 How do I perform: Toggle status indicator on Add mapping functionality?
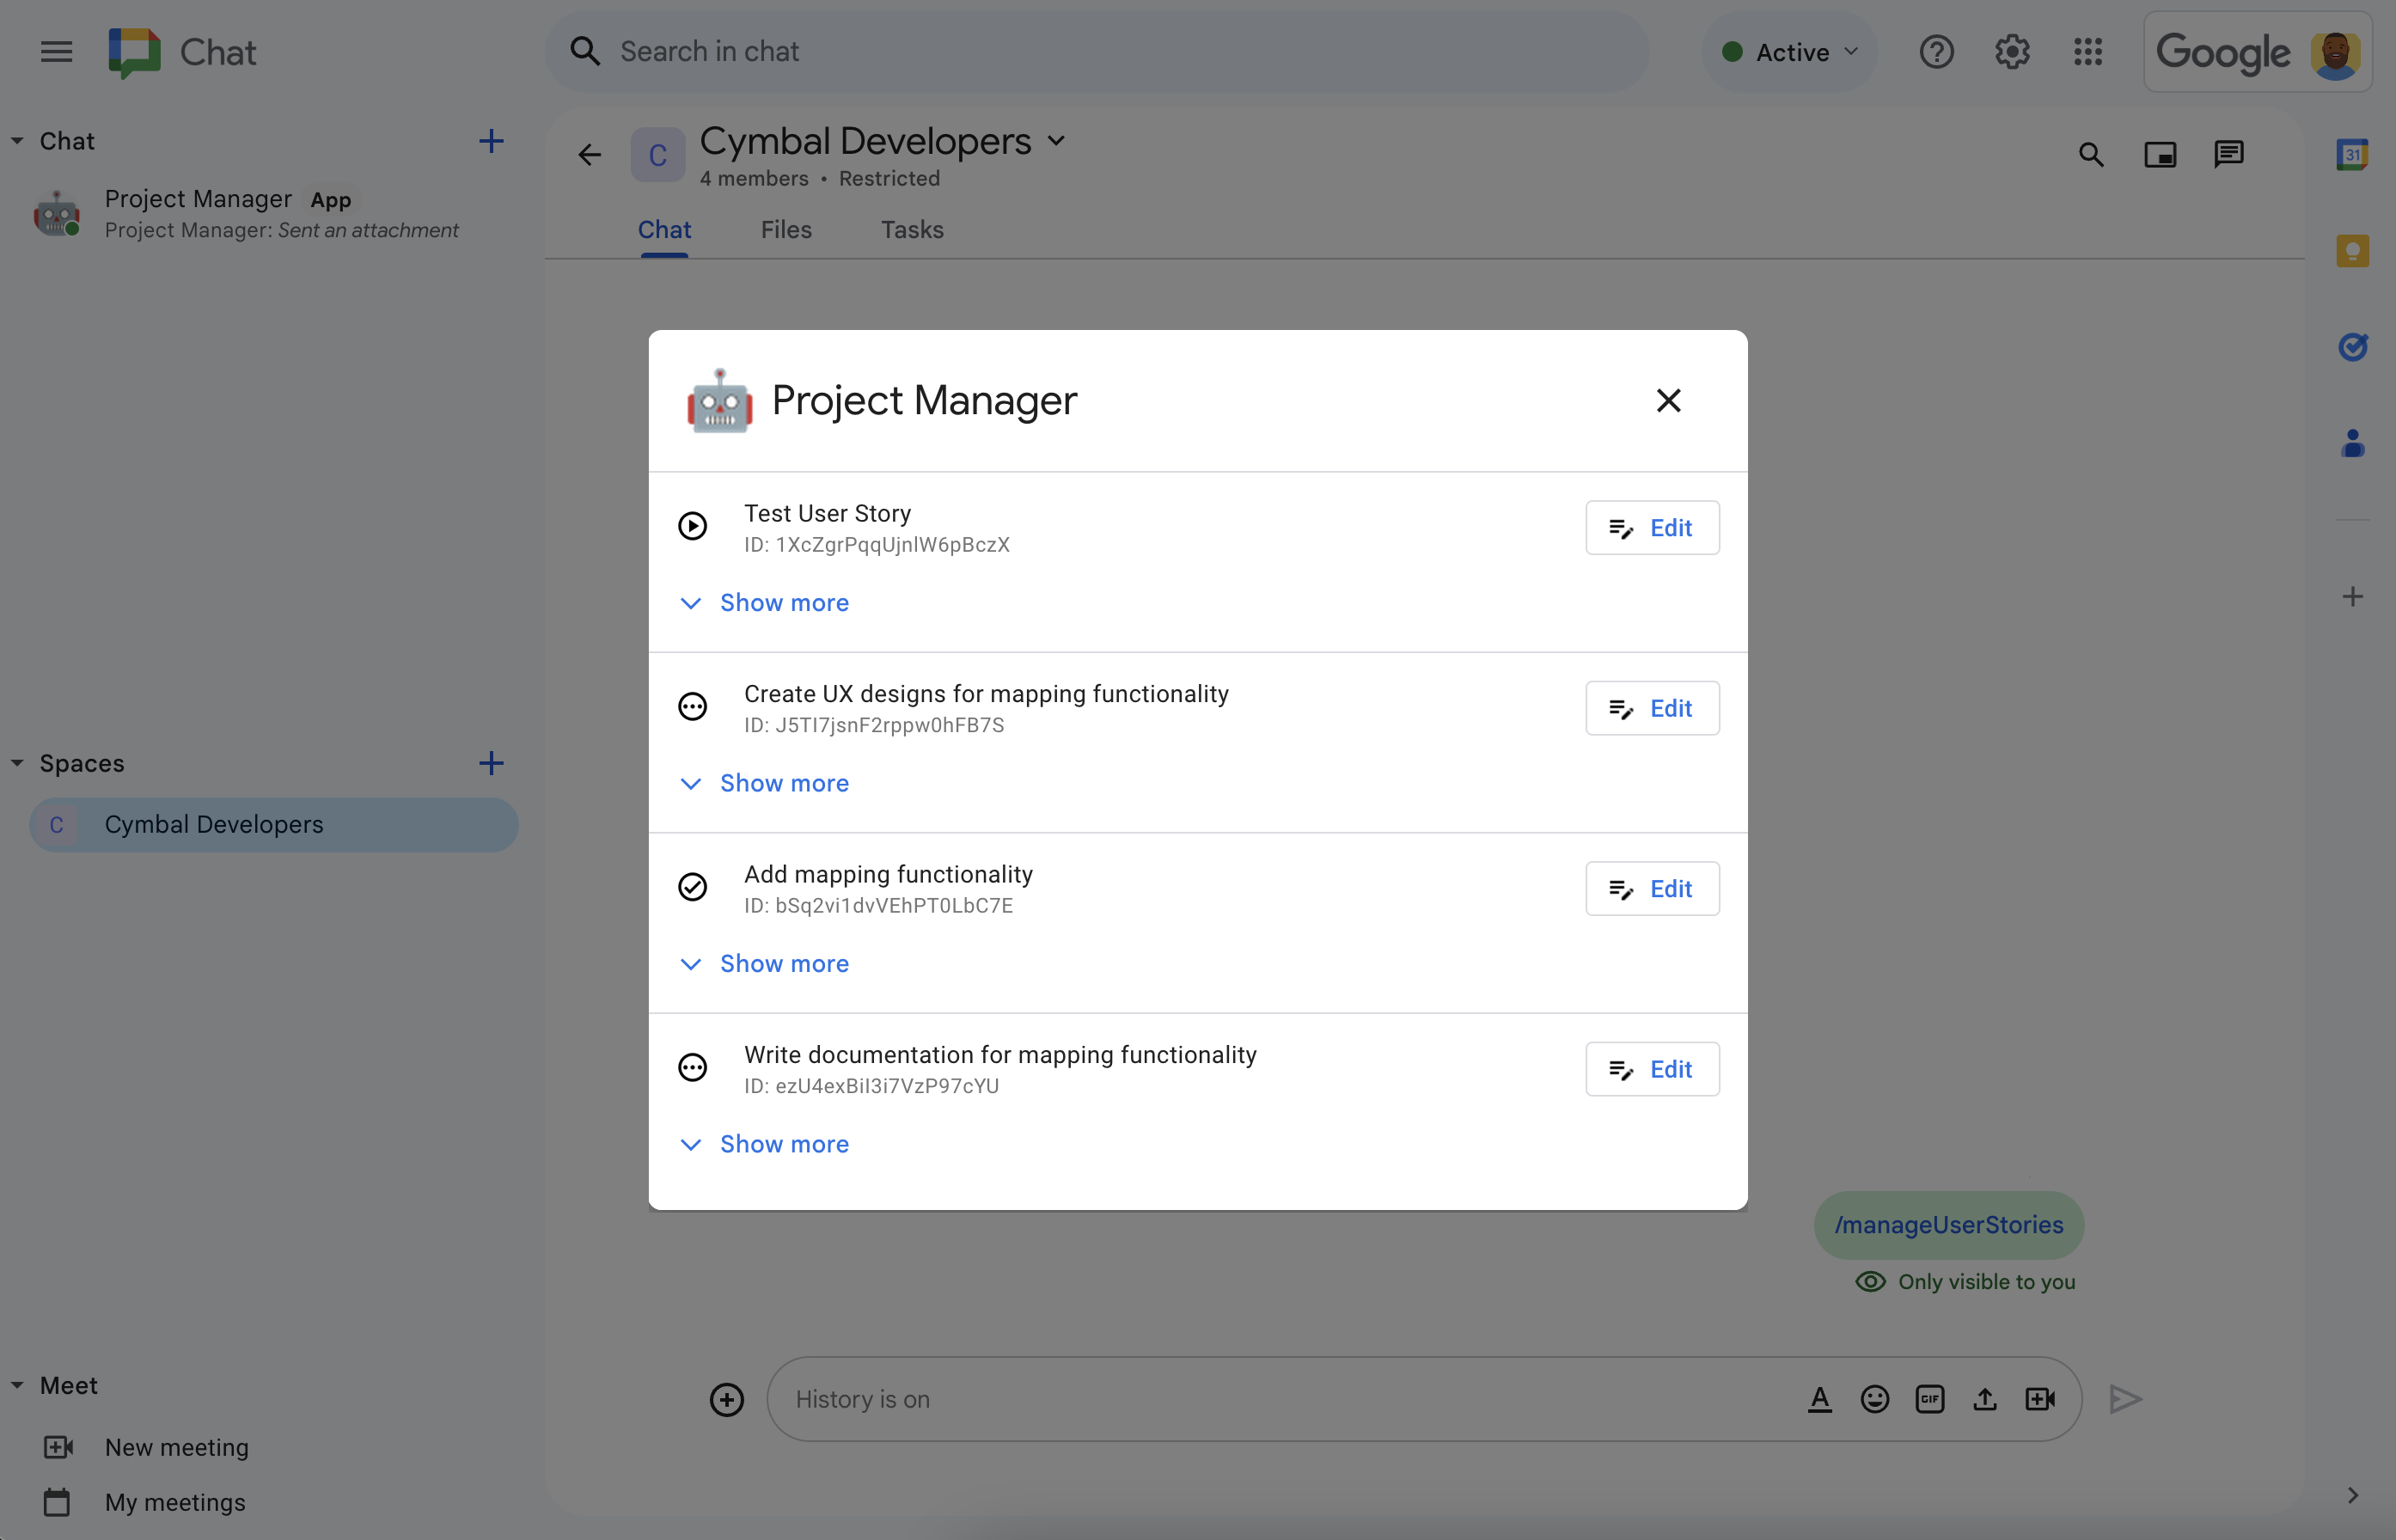[x=695, y=885]
